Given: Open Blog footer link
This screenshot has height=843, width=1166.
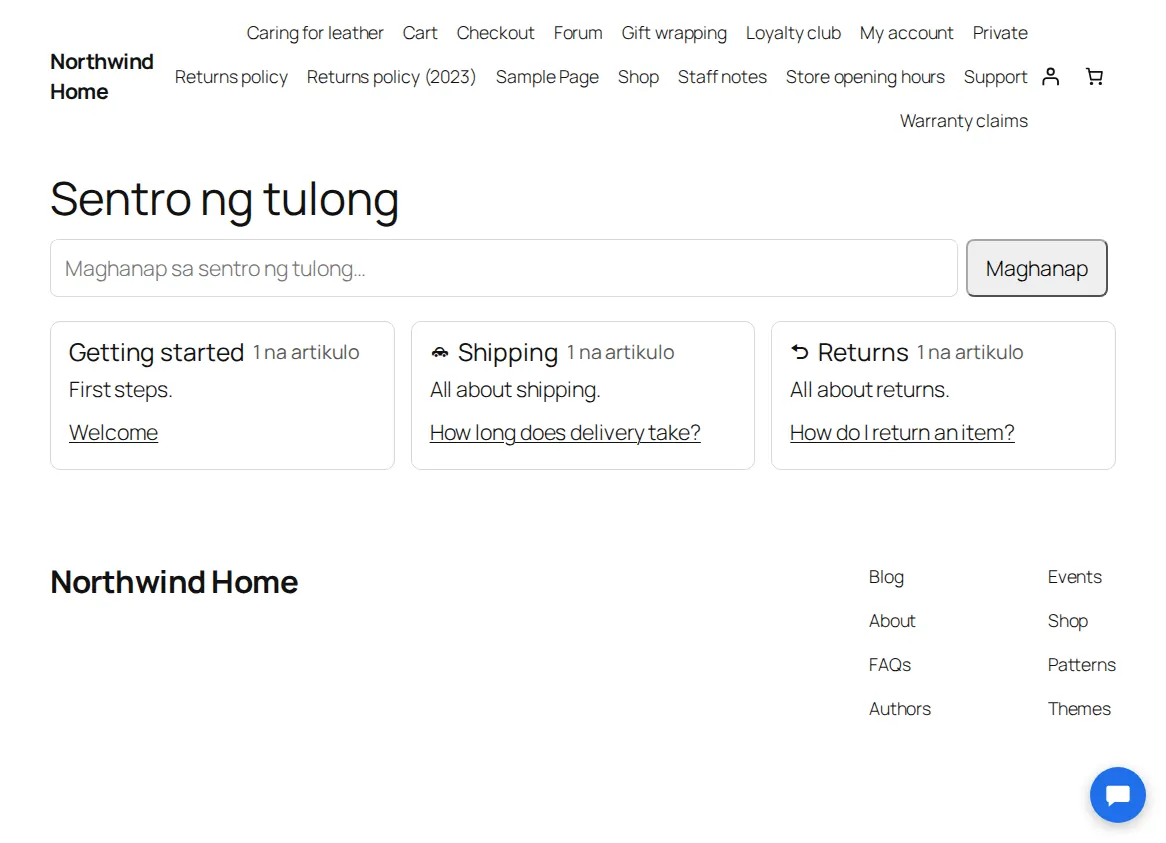Looking at the screenshot, I should click(886, 577).
